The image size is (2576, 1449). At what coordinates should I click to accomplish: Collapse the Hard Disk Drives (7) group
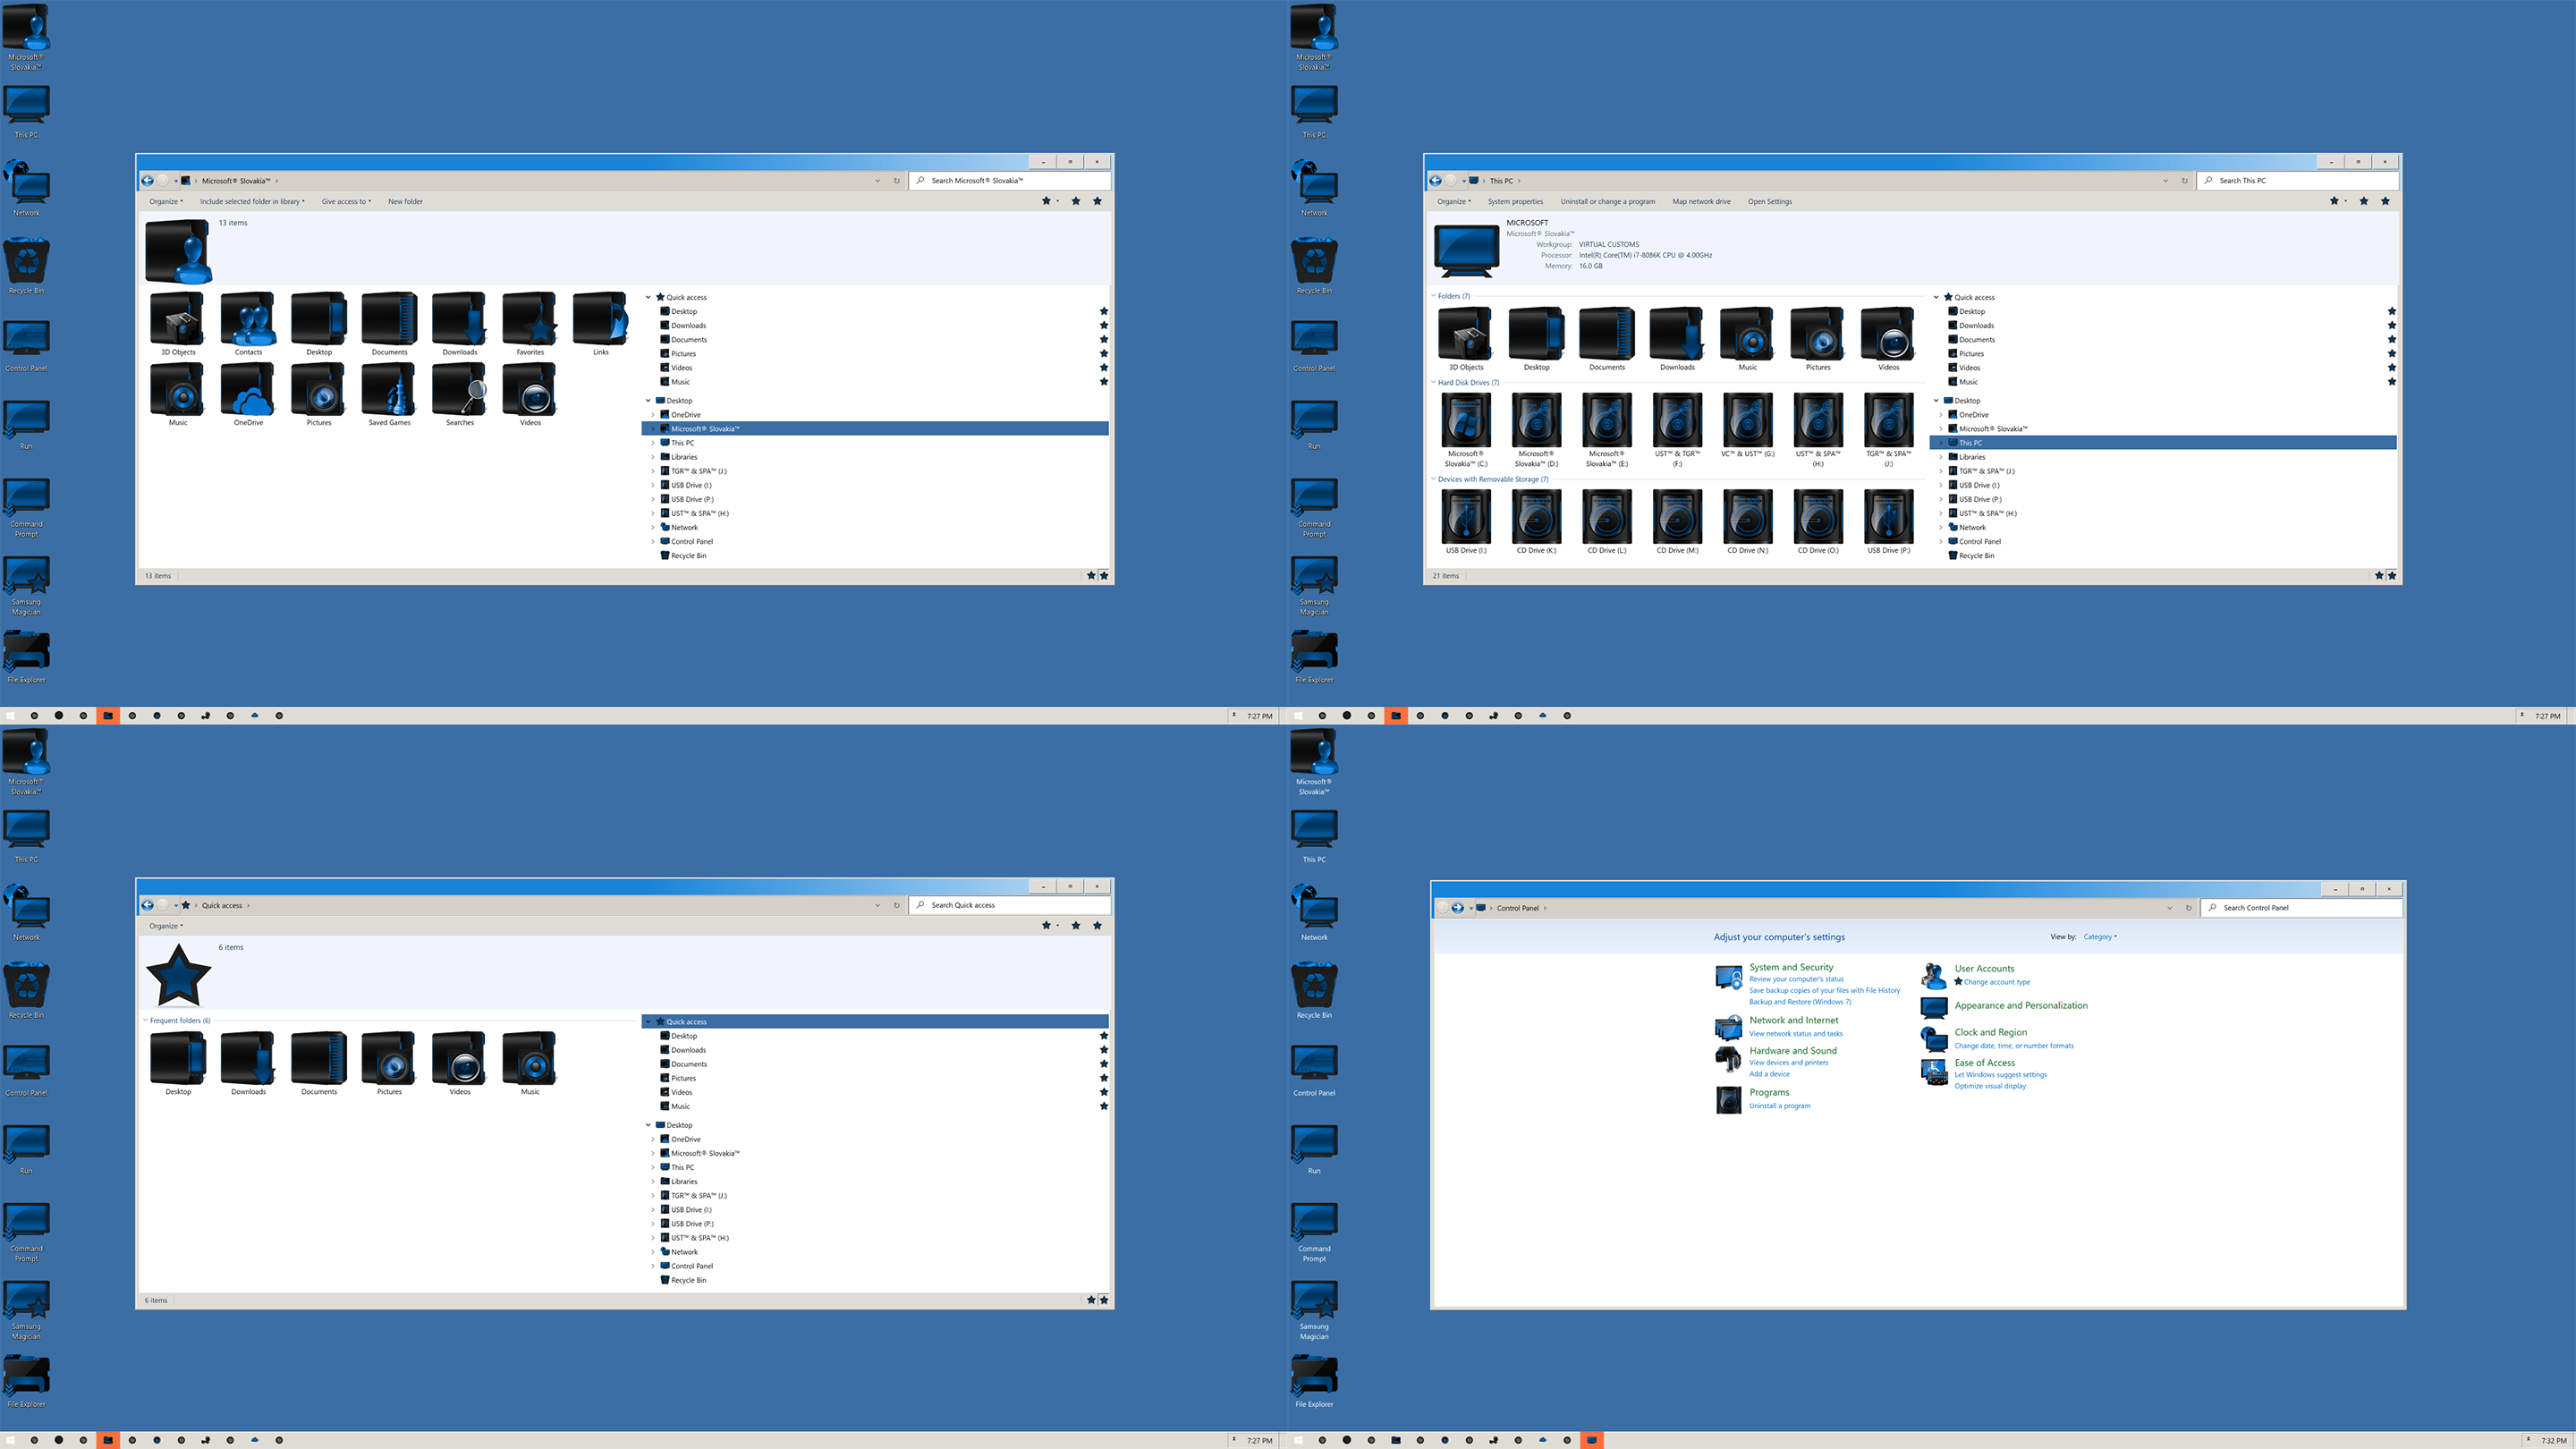tap(1433, 383)
